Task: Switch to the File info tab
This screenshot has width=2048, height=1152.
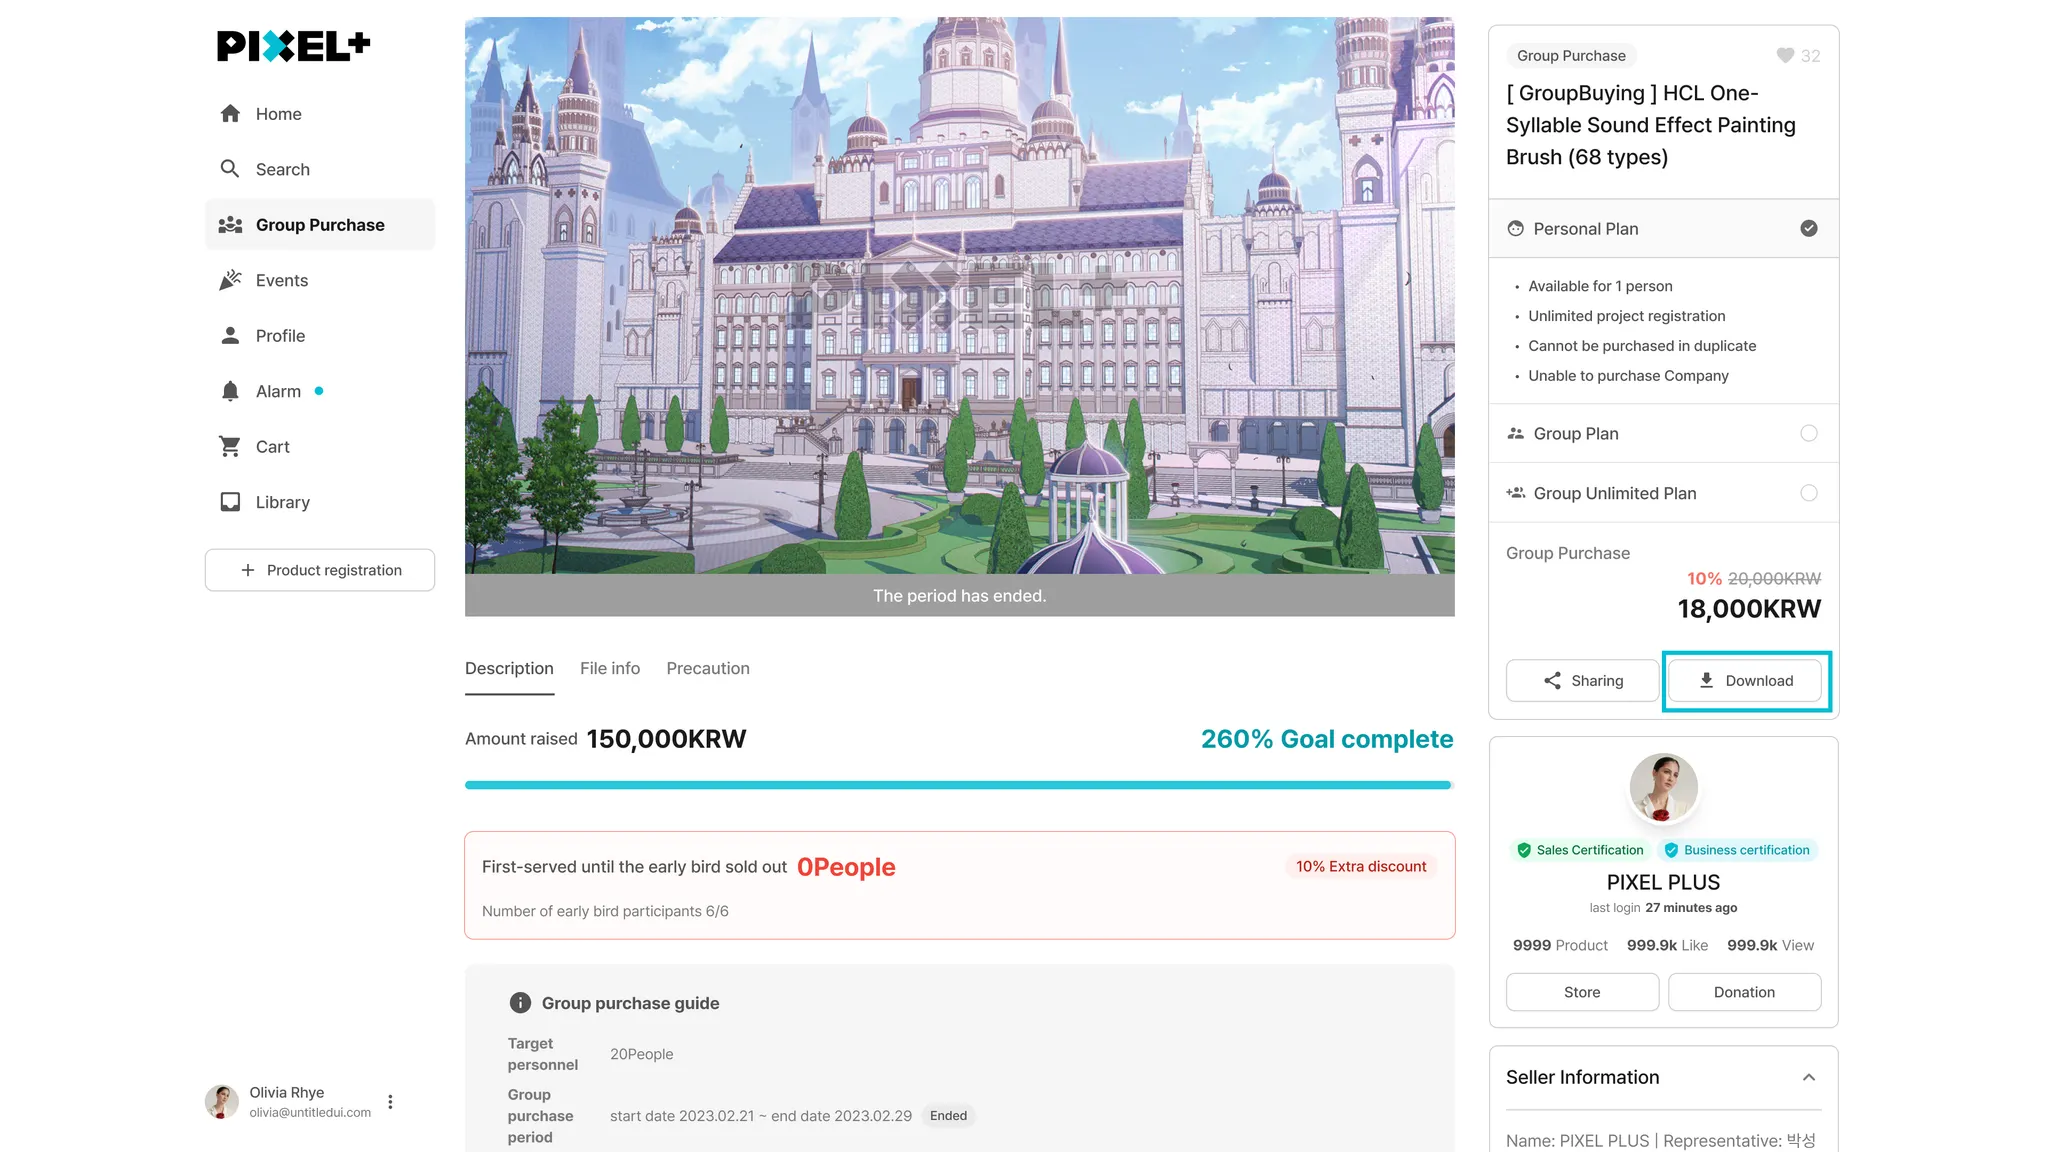Action: [x=610, y=668]
